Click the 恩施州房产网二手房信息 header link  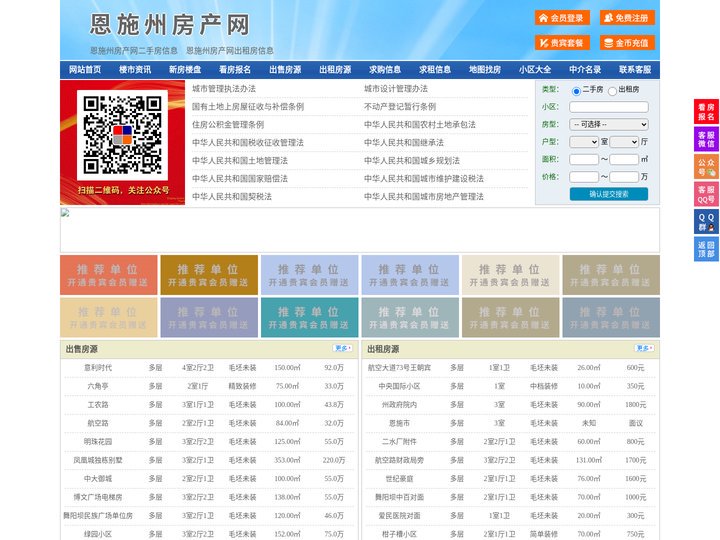134,51
